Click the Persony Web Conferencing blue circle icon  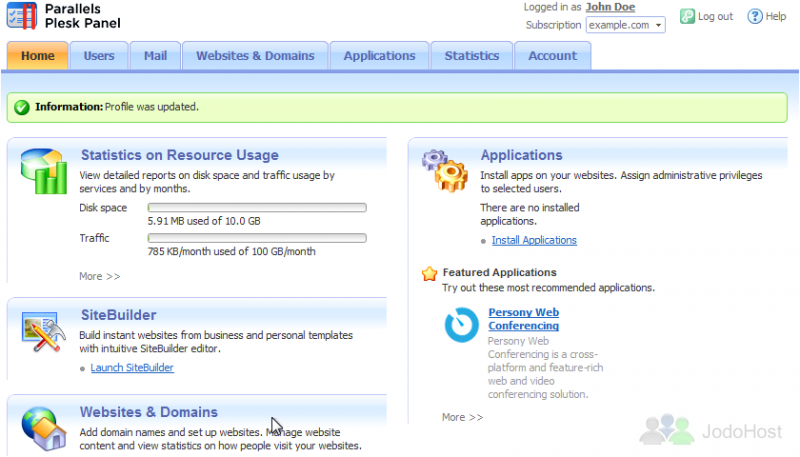462,325
